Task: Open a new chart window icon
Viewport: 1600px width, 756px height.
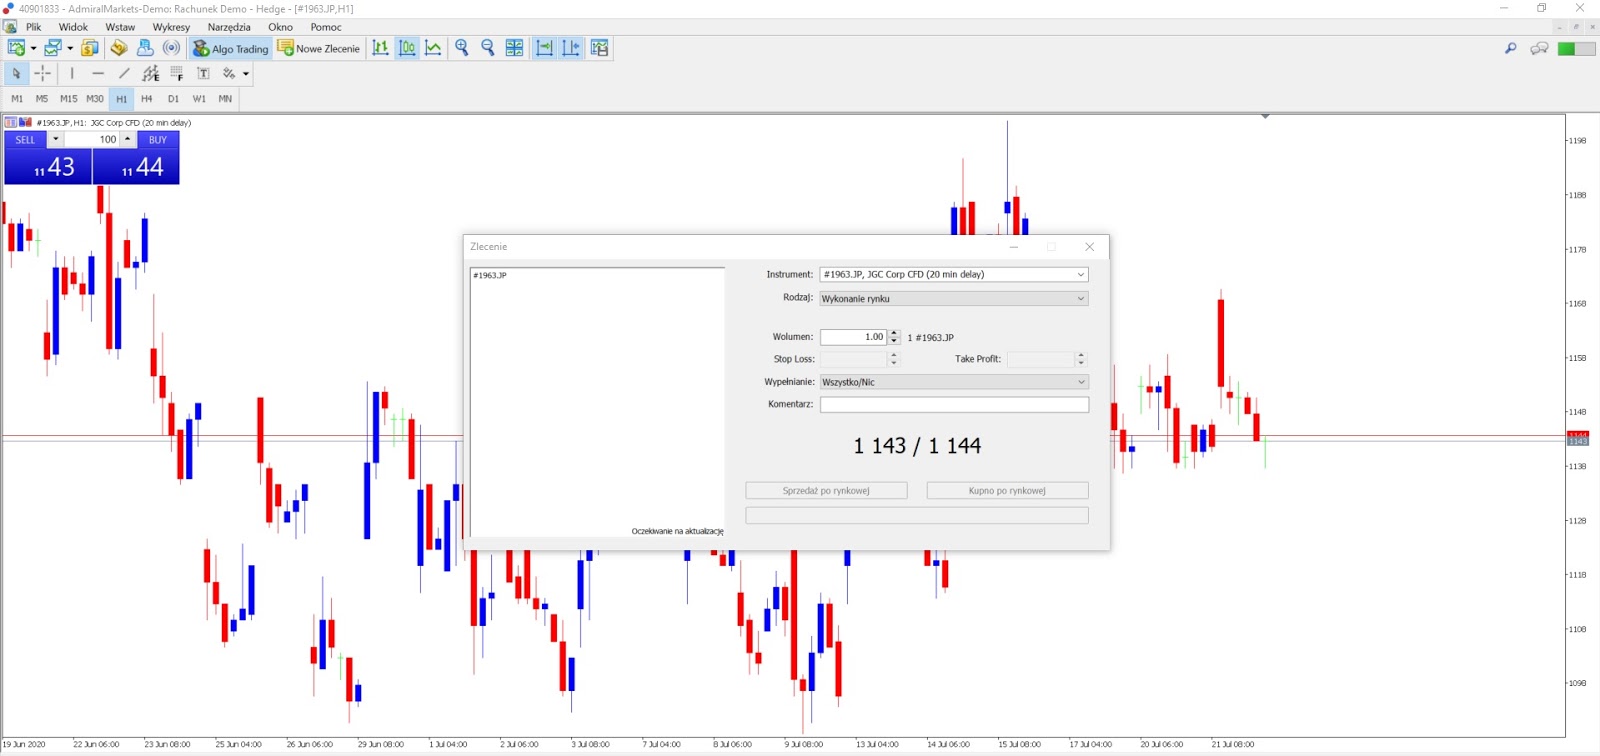Action: [x=16, y=48]
